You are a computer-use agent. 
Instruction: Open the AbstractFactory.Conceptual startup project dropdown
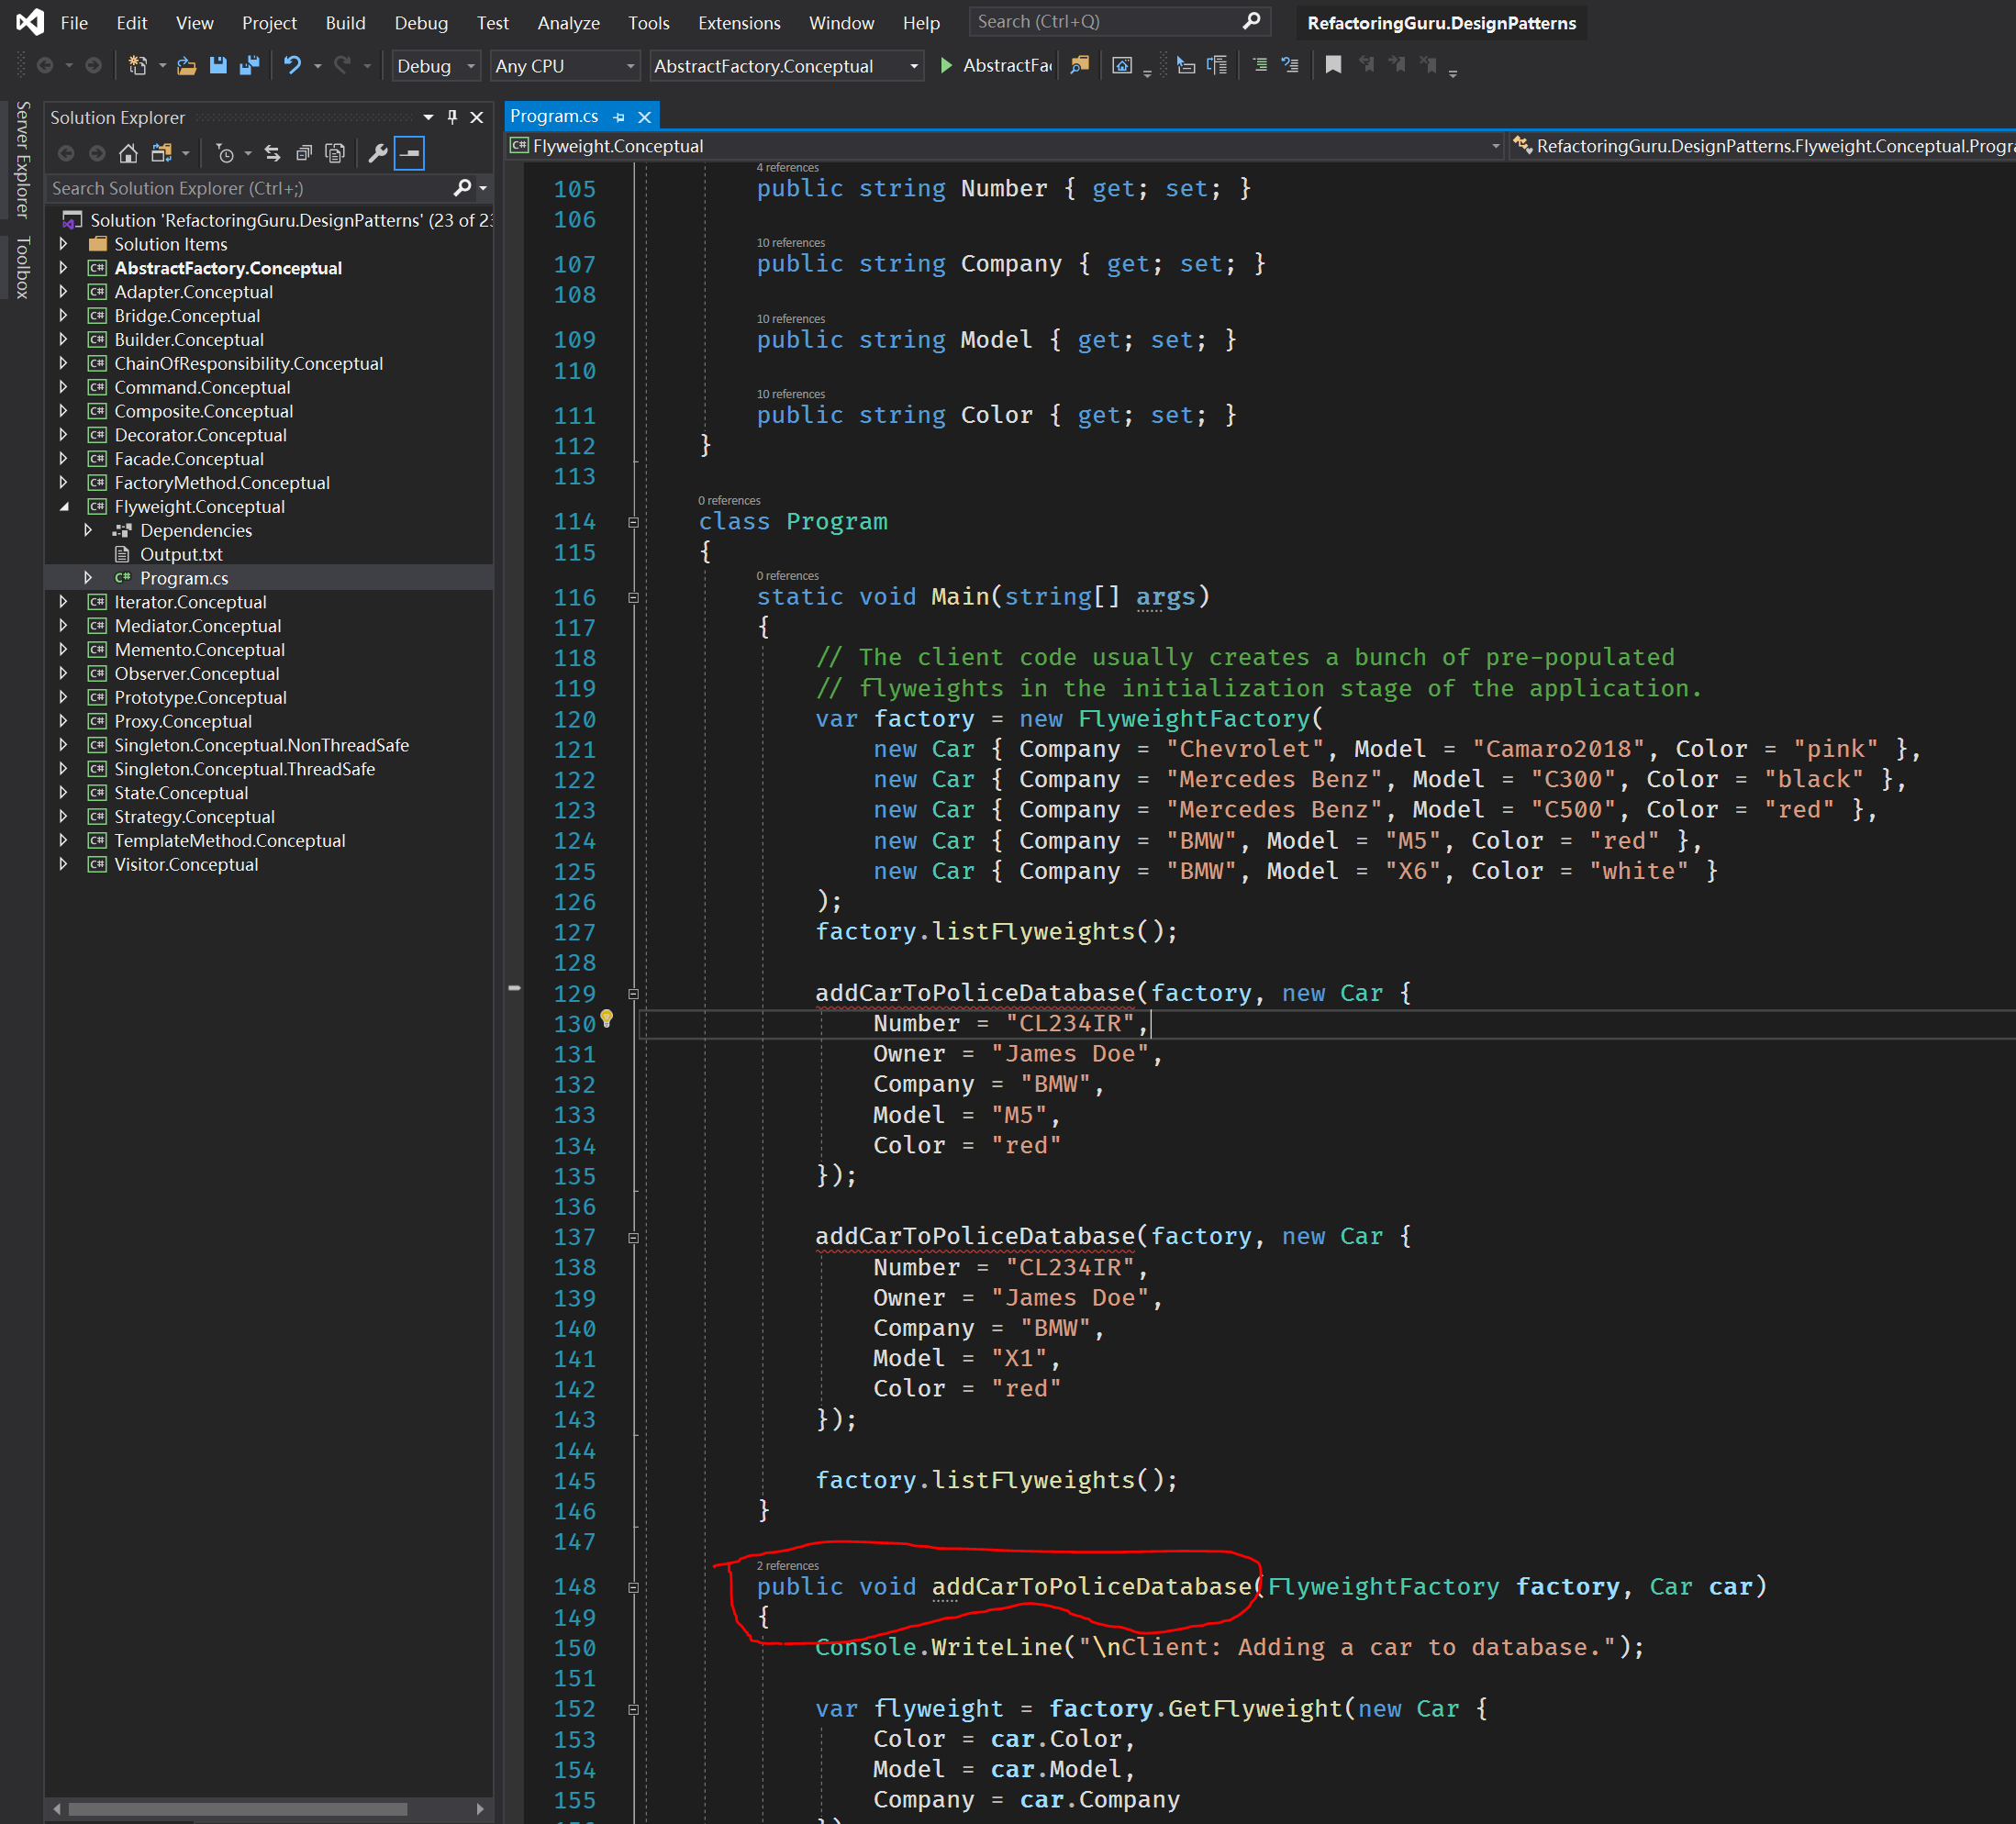pos(786,66)
